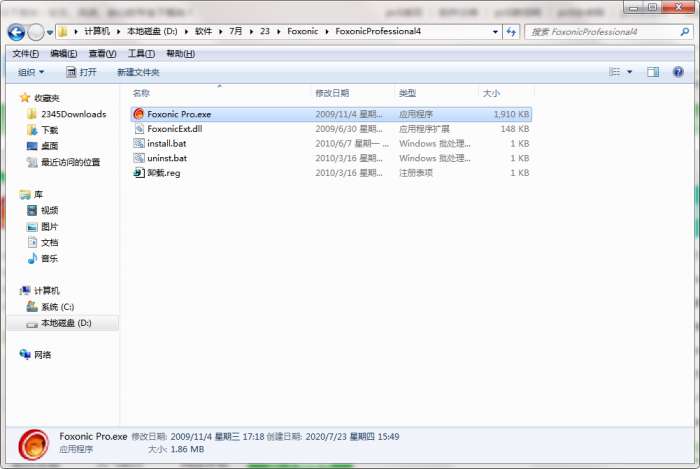
Task: Minimize the explorer window
Action: click(x=633, y=8)
